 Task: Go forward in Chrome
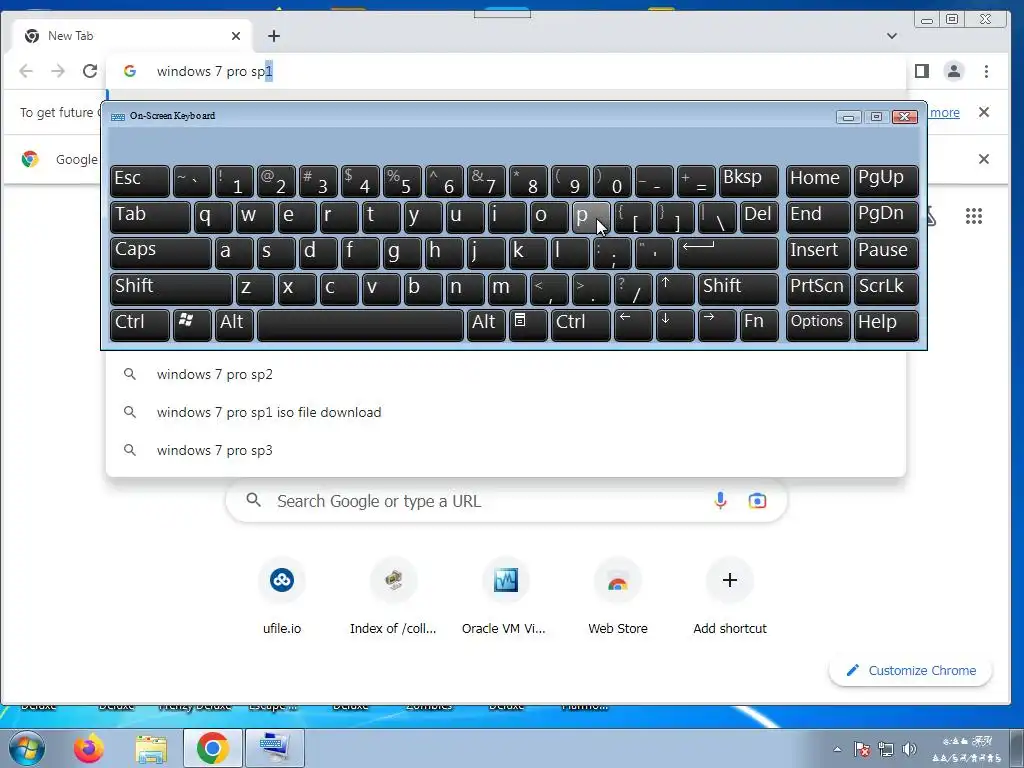tap(58, 71)
